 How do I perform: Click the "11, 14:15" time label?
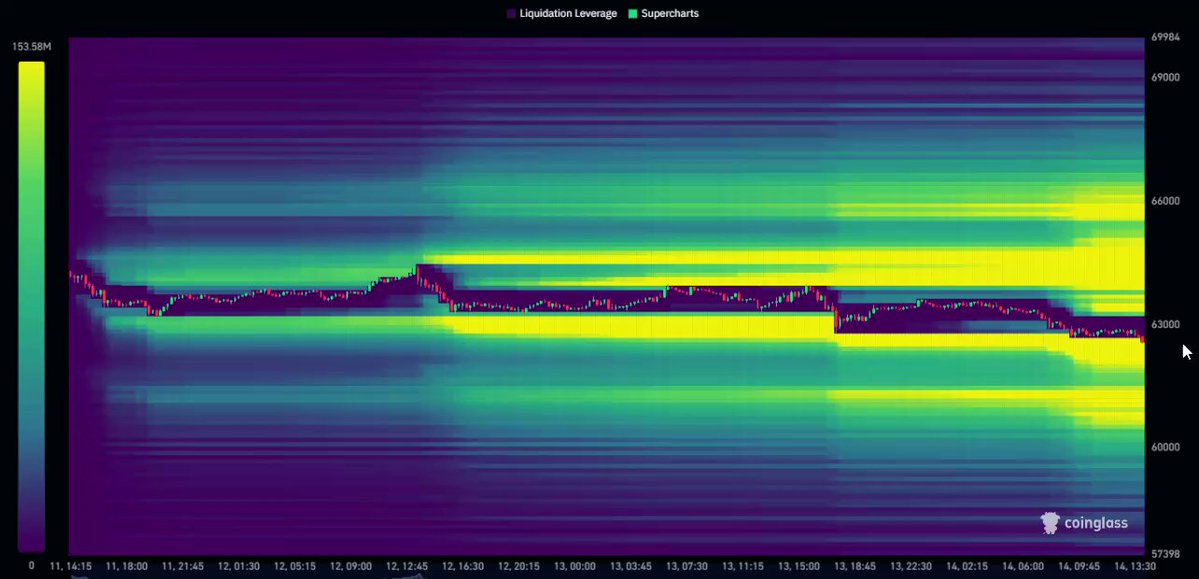pos(70,567)
